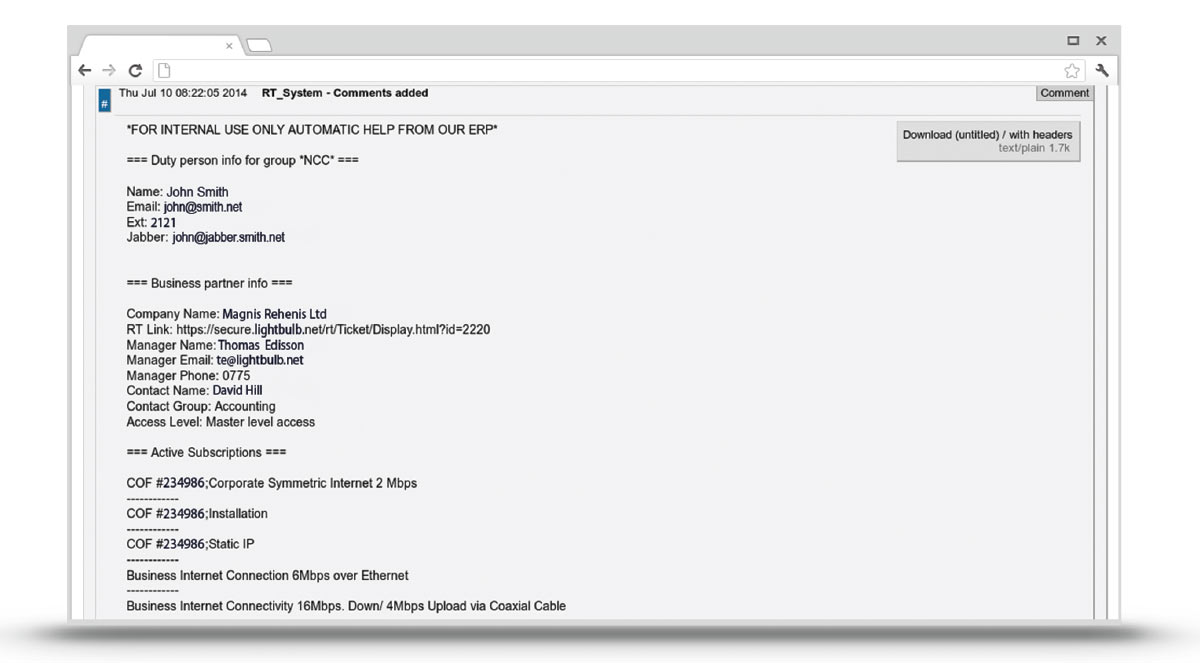Click the john@jabber.smith.net Jabber address
The height and width of the screenshot is (663, 1200).
pos(228,238)
